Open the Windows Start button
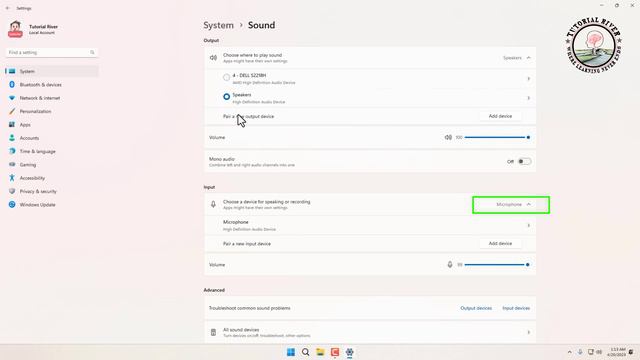Viewport: 640px width, 360px height. point(291,352)
